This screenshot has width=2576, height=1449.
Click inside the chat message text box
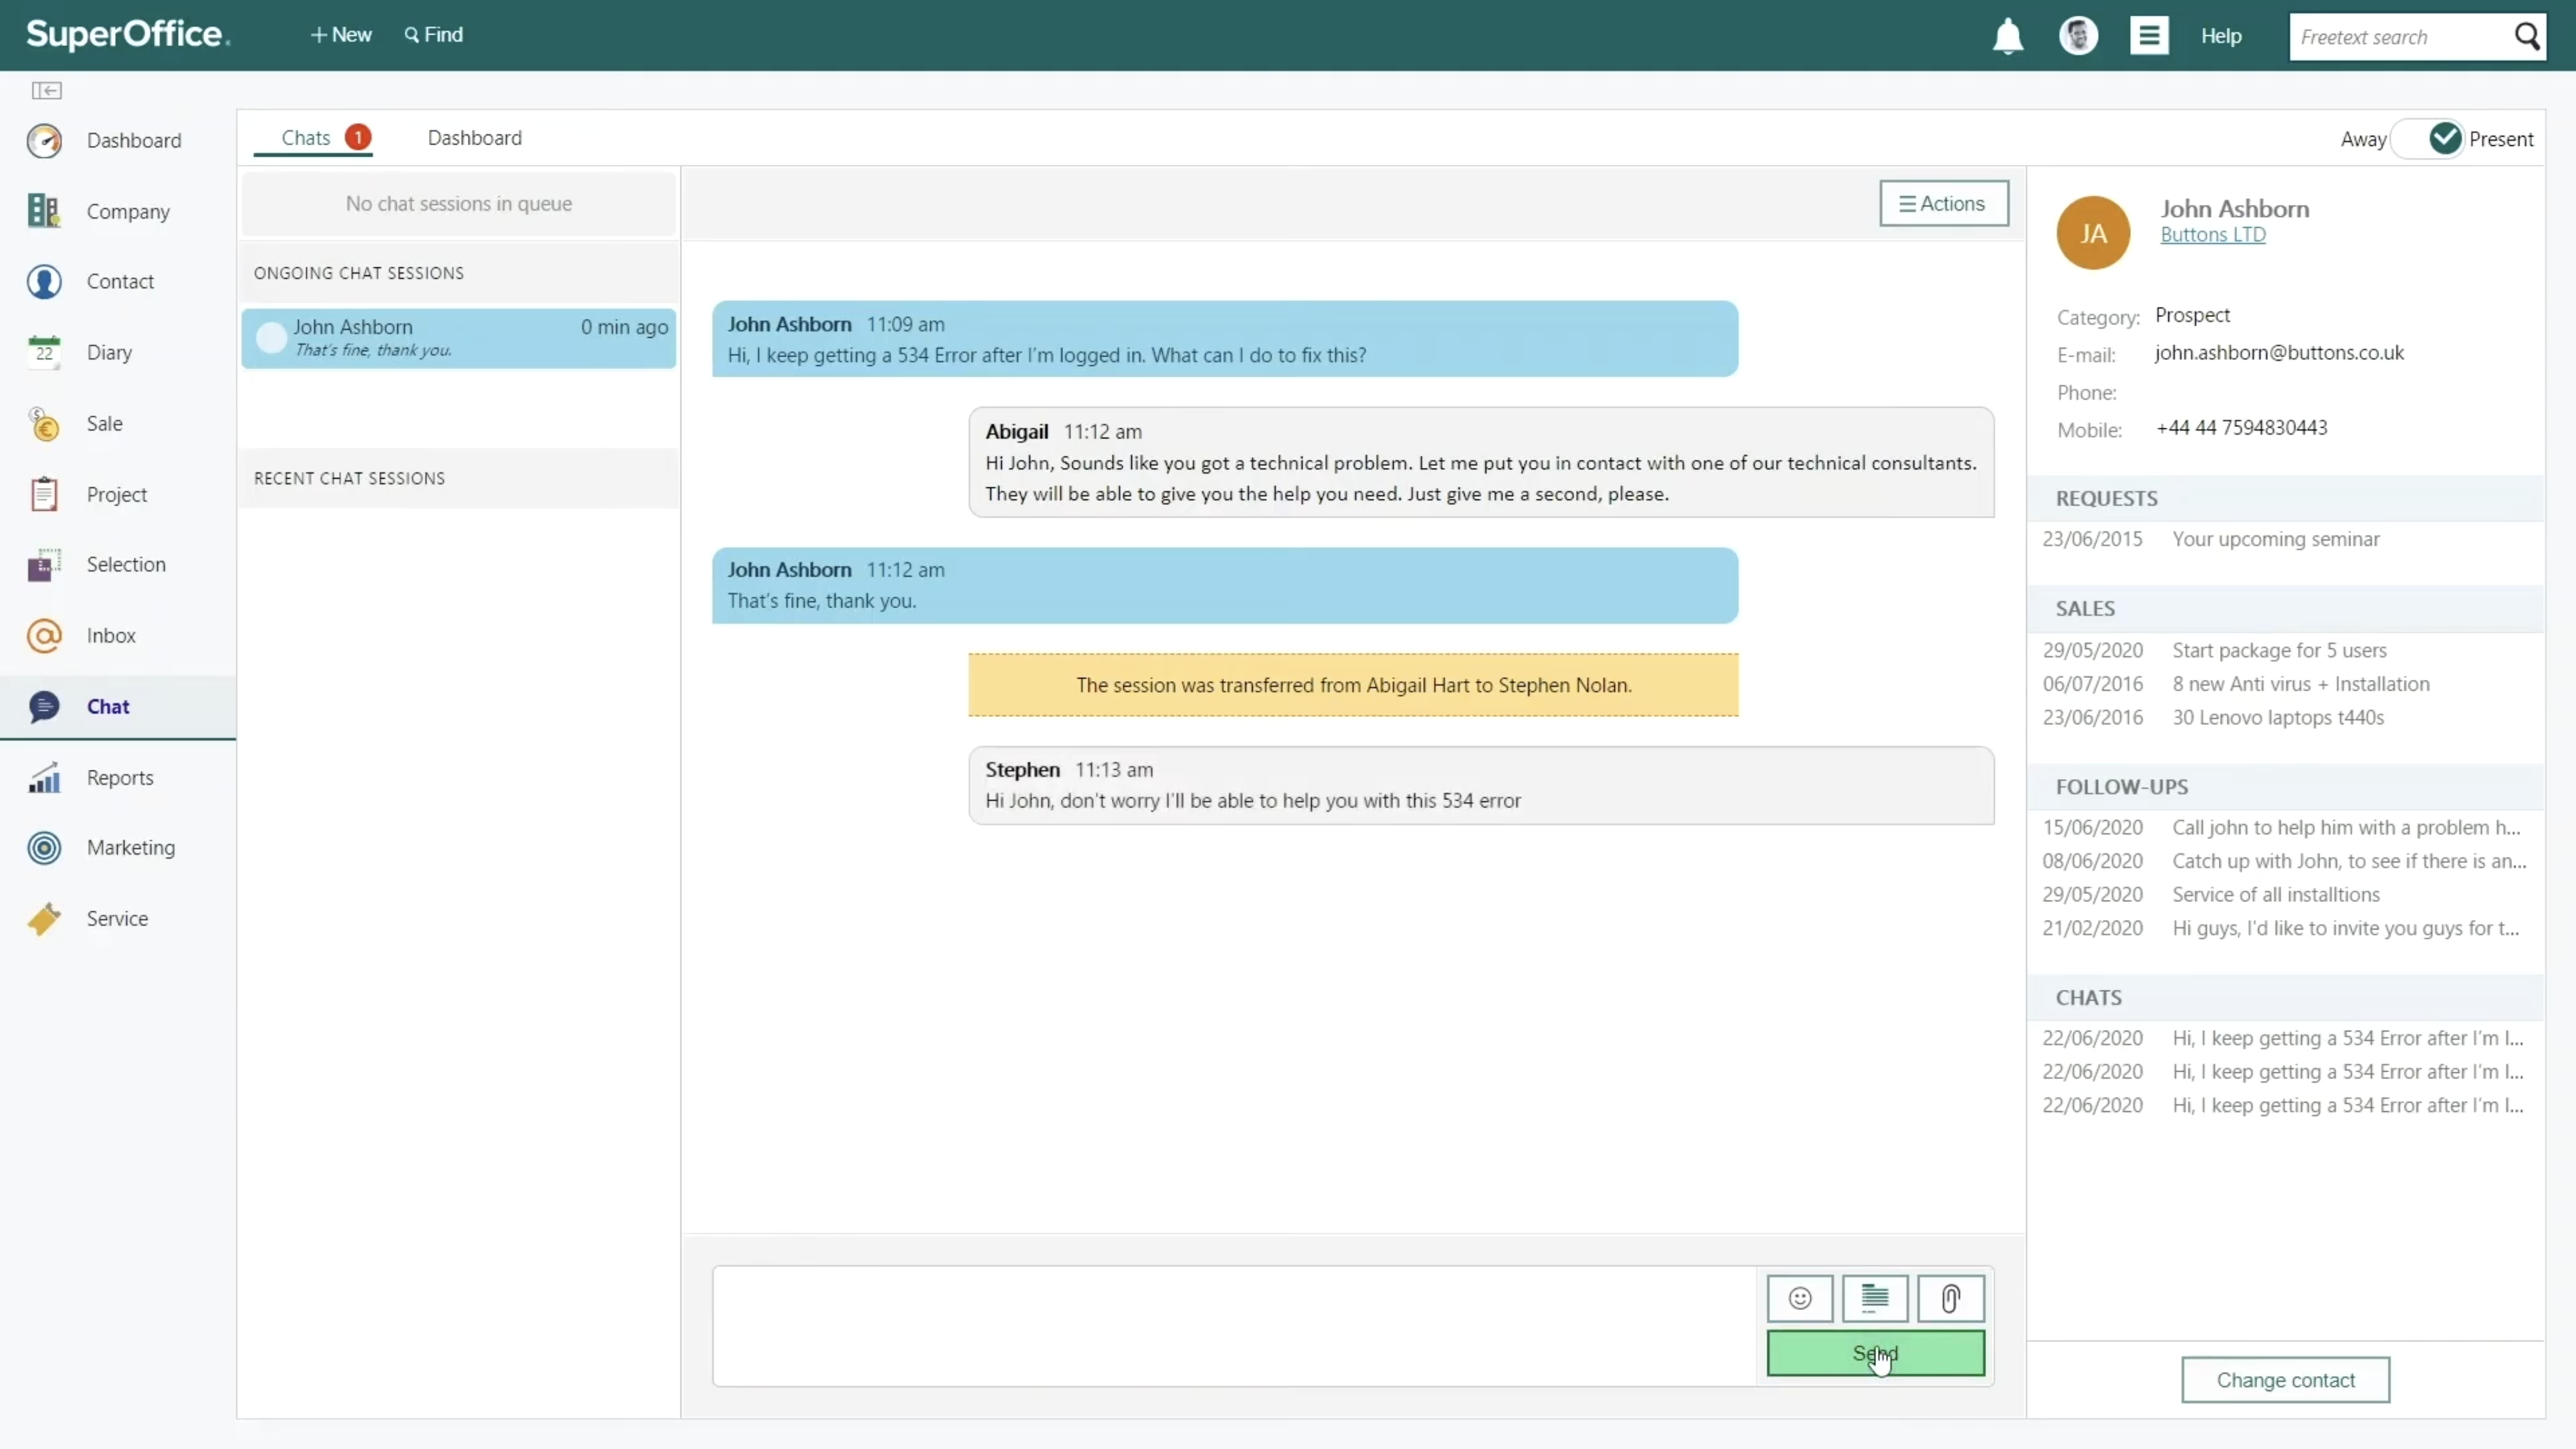pos(1233,1325)
